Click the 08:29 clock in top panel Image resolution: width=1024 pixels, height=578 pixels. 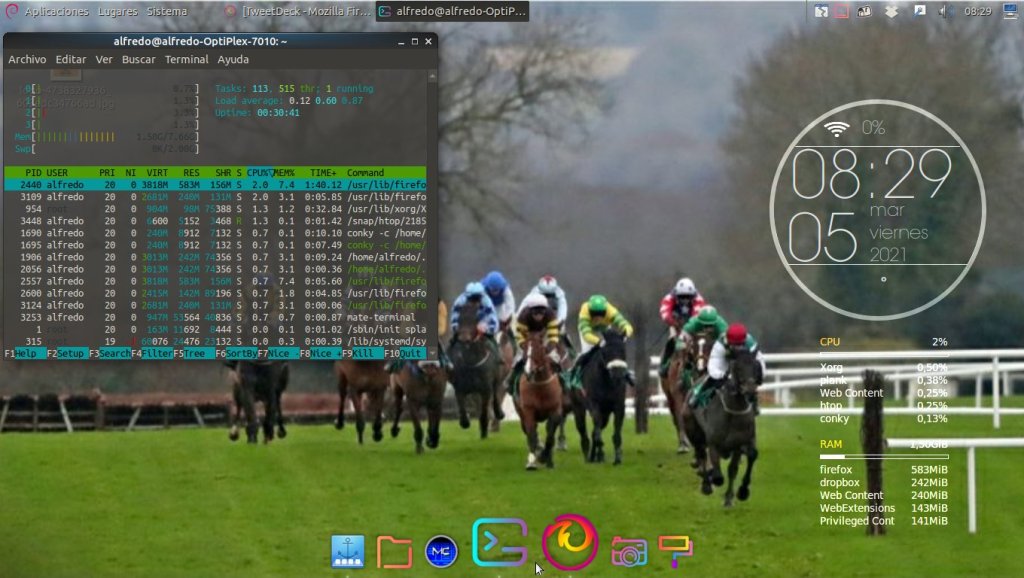(977, 12)
